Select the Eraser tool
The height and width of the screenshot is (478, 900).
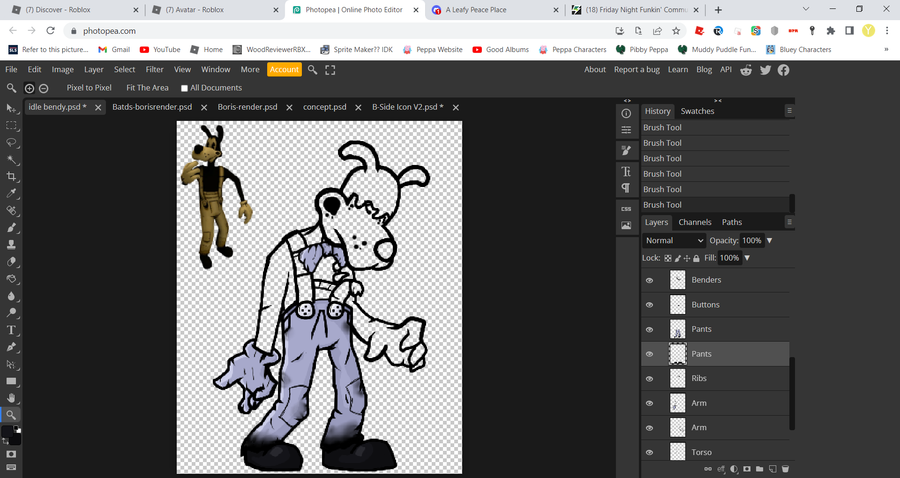point(11,262)
